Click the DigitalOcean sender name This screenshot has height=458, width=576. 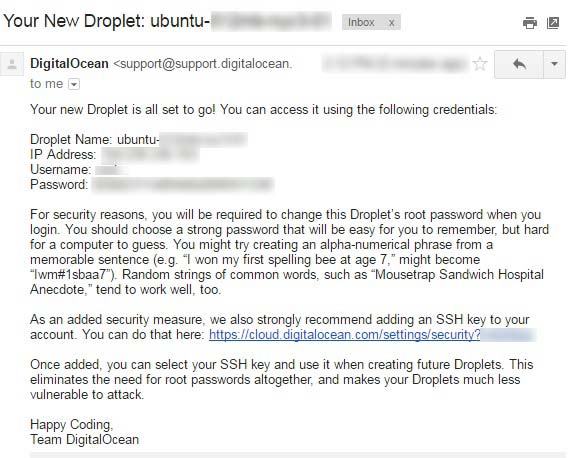(69, 64)
